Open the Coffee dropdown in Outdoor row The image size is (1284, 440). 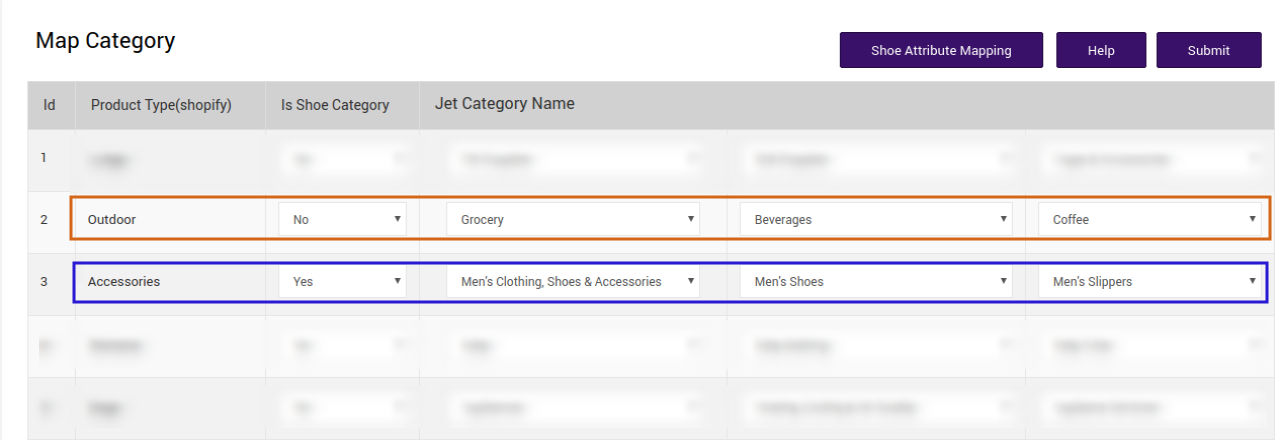pyautogui.click(x=1150, y=219)
